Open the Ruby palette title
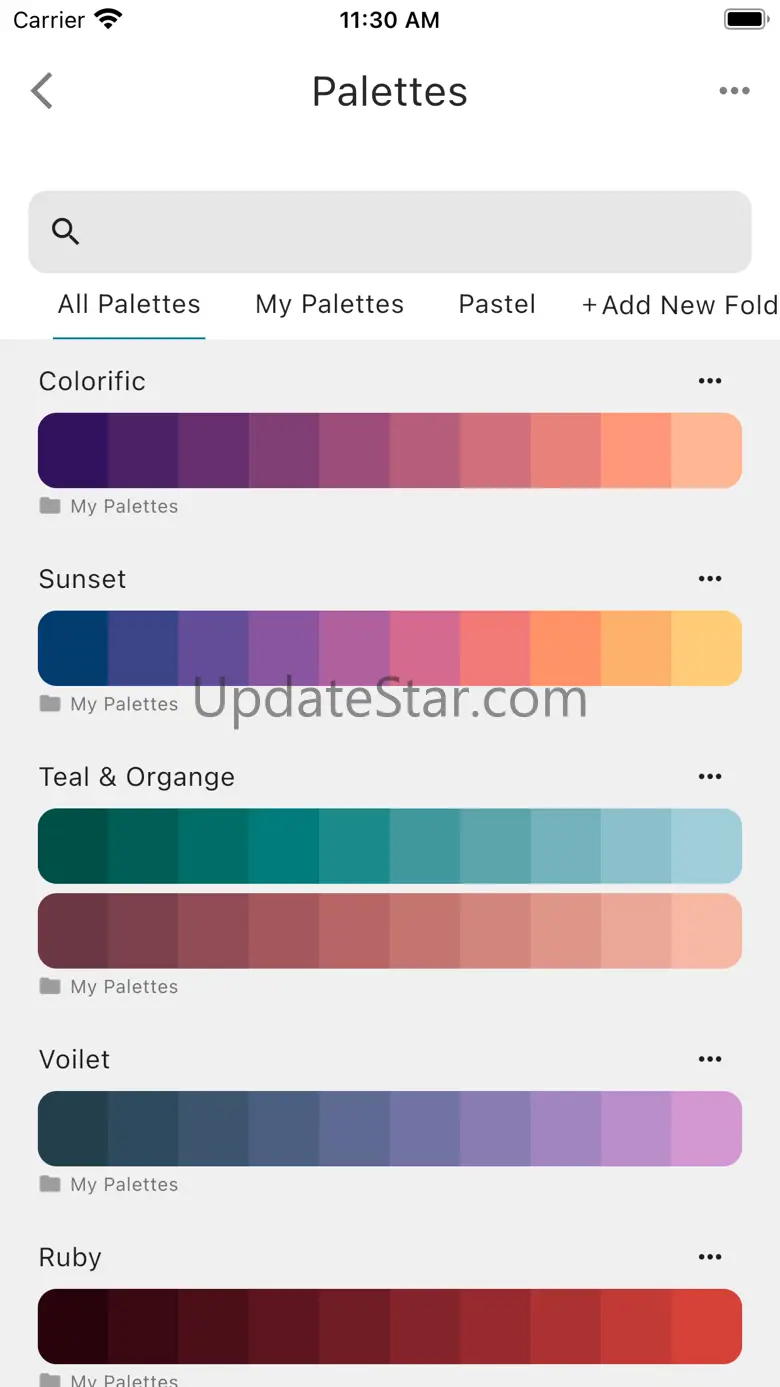Screen dimensions: 780x1387 70,1257
